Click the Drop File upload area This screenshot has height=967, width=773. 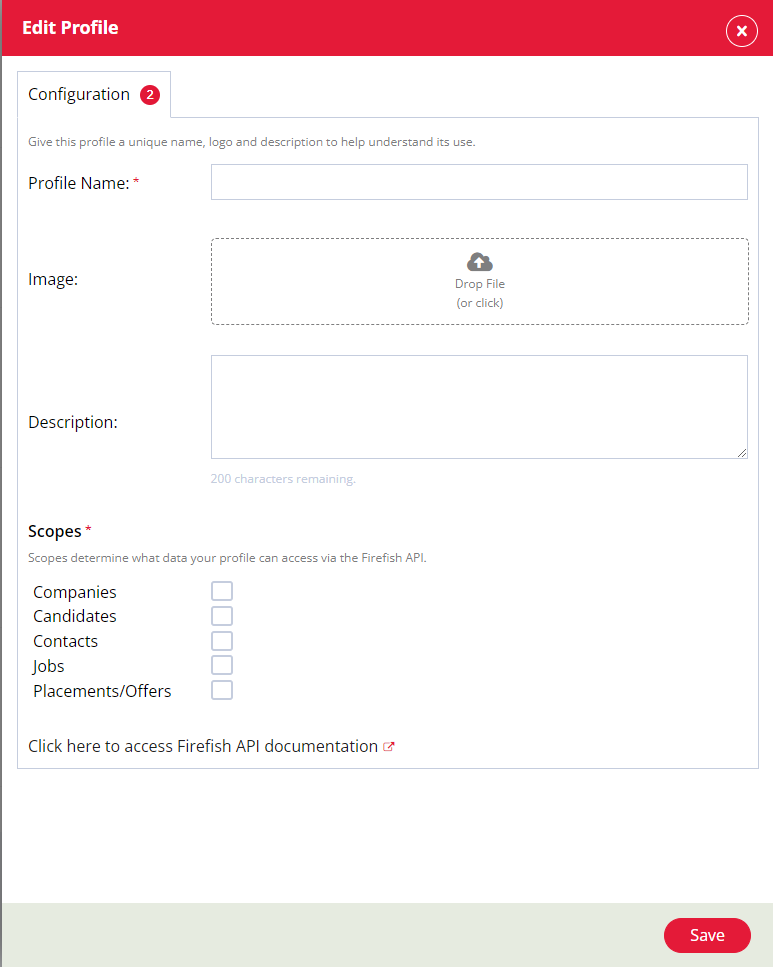click(479, 281)
